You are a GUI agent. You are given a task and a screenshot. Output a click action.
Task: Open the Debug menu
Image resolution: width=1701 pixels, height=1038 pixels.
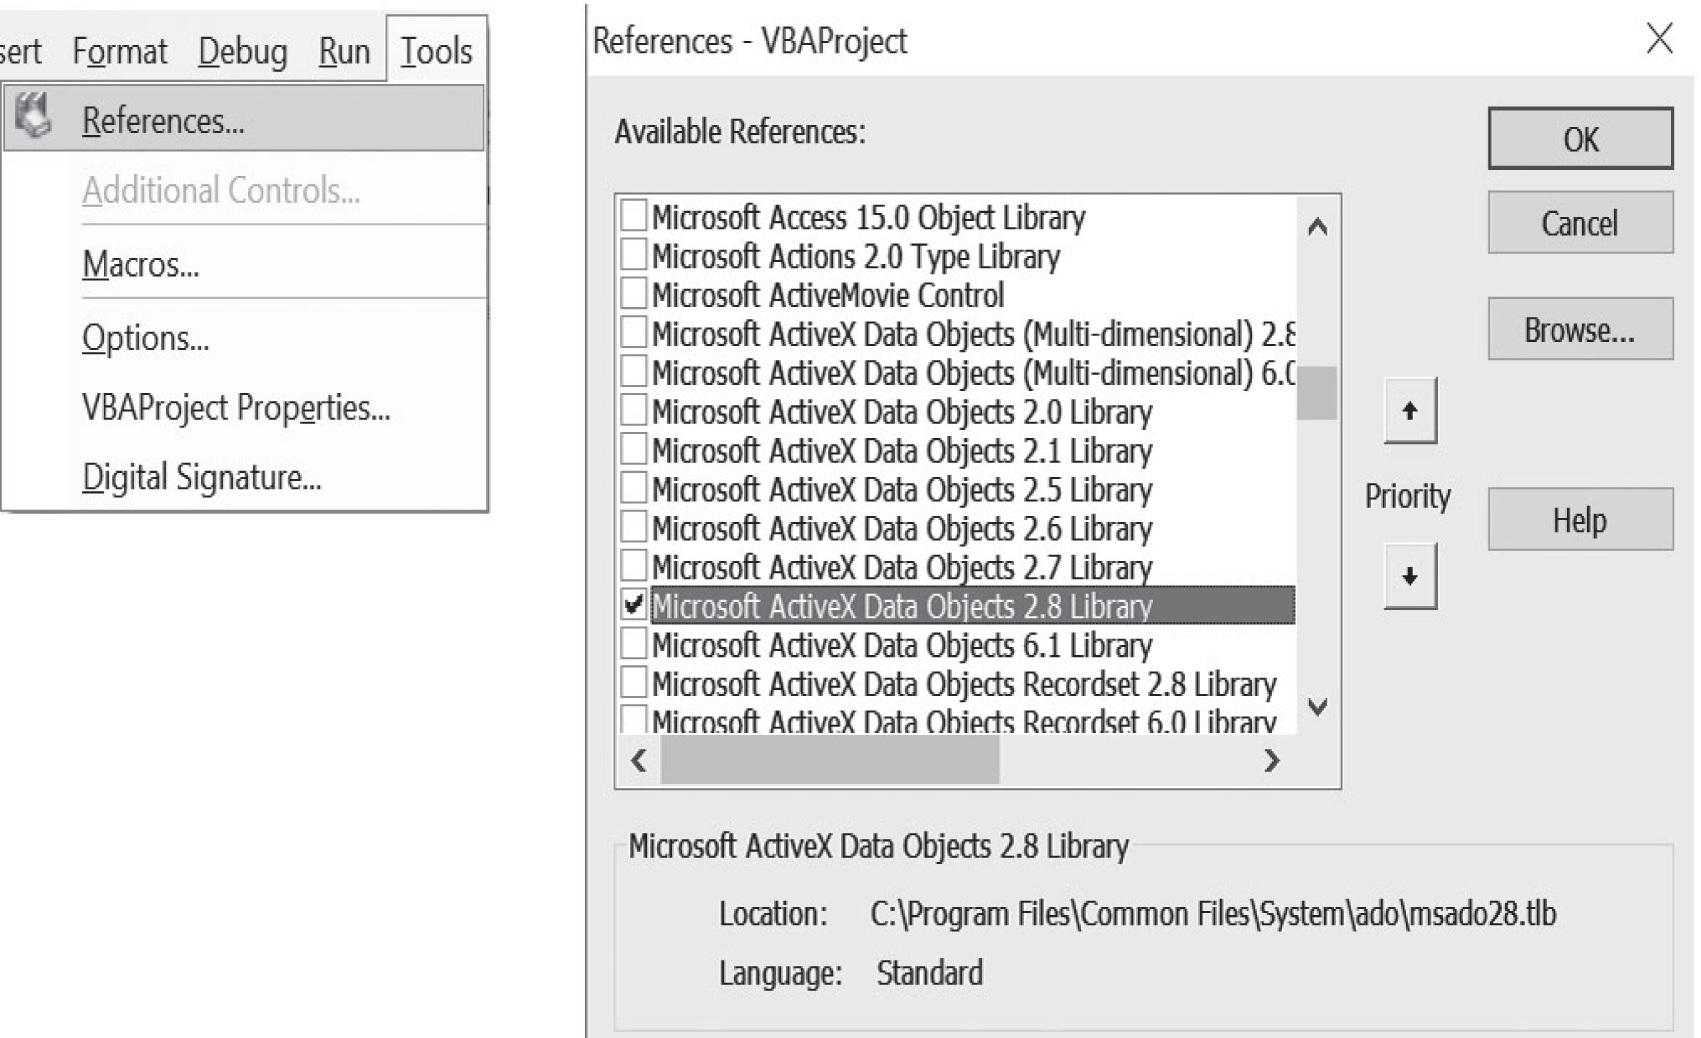(x=243, y=50)
